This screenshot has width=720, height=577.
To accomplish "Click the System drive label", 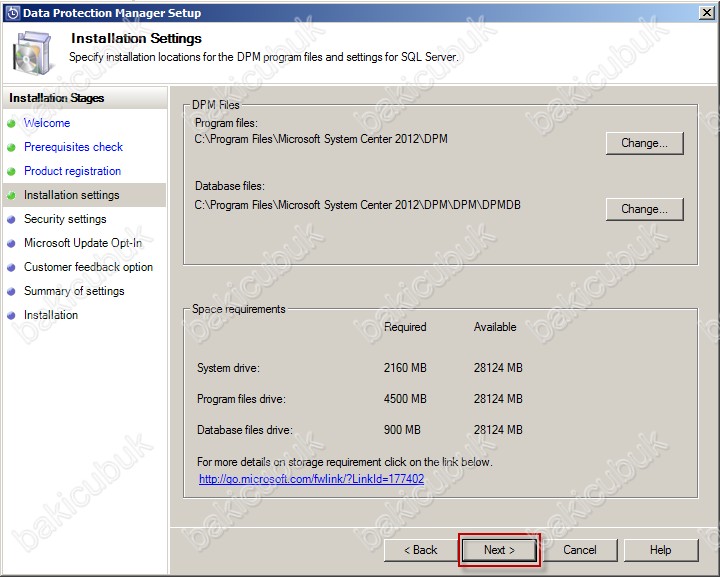I will 228,368.
